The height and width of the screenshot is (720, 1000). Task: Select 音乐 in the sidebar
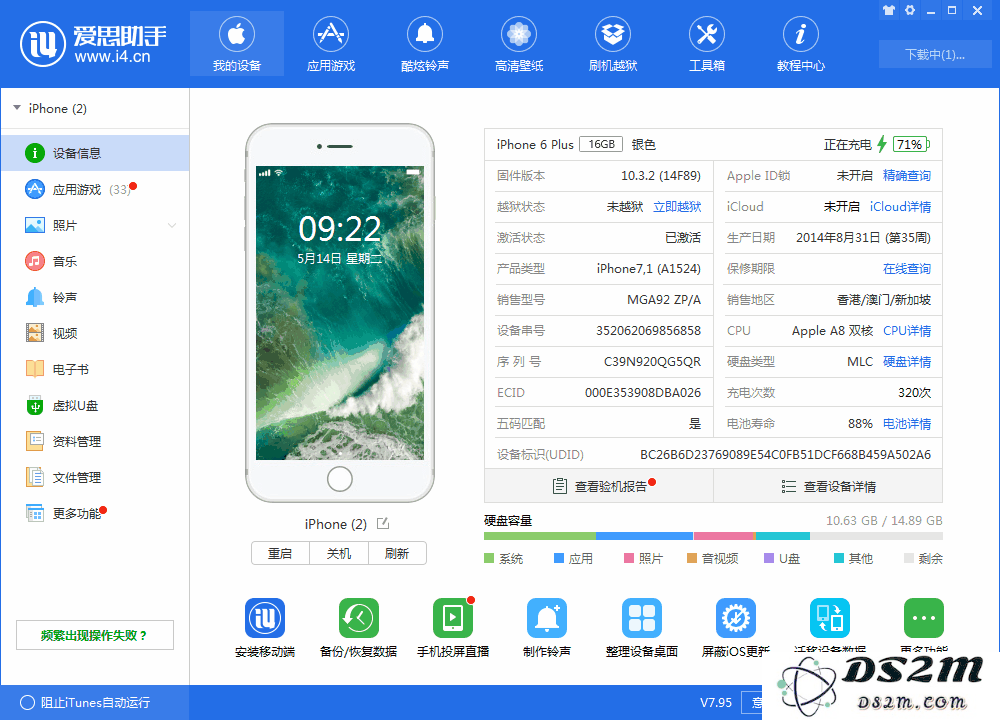click(95, 261)
